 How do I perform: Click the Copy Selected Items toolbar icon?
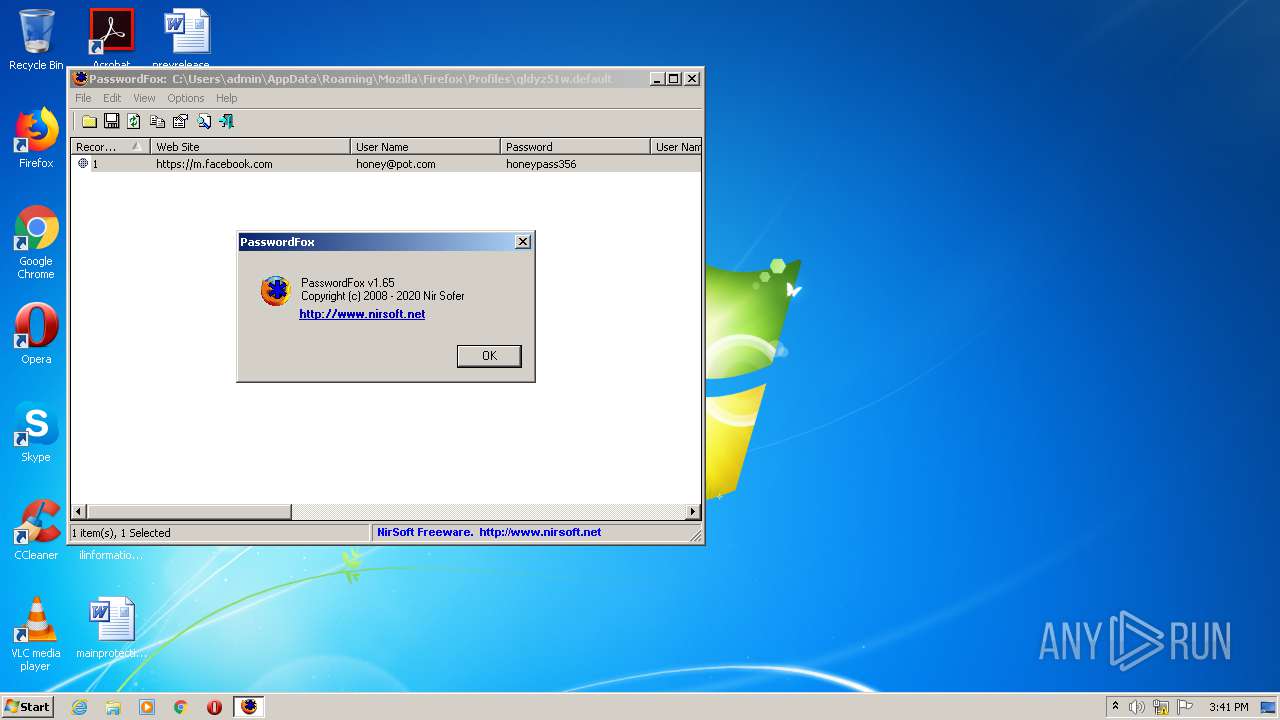click(x=157, y=121)
